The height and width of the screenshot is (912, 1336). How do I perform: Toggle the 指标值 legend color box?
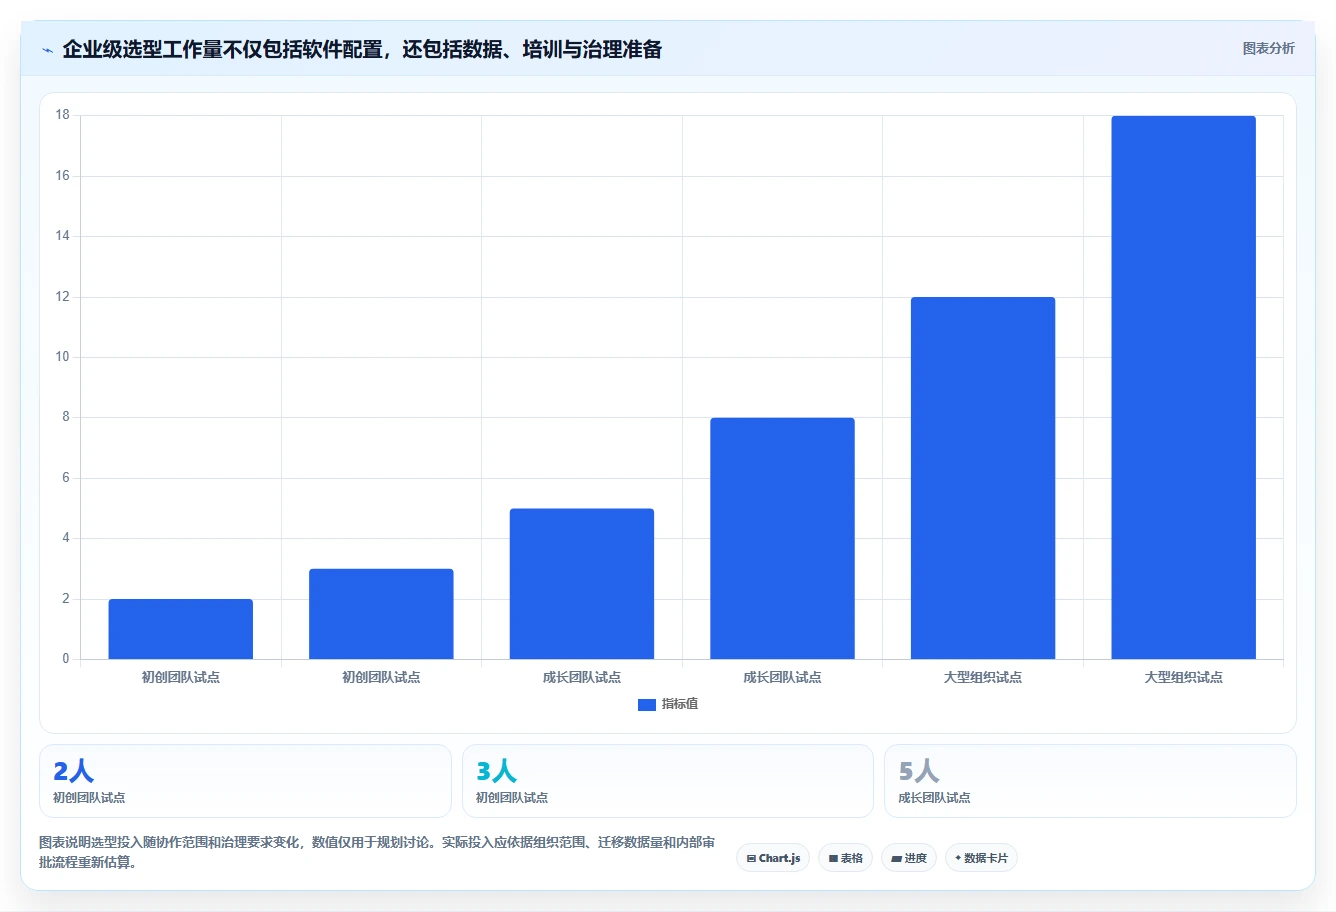[x=646, y=705]
